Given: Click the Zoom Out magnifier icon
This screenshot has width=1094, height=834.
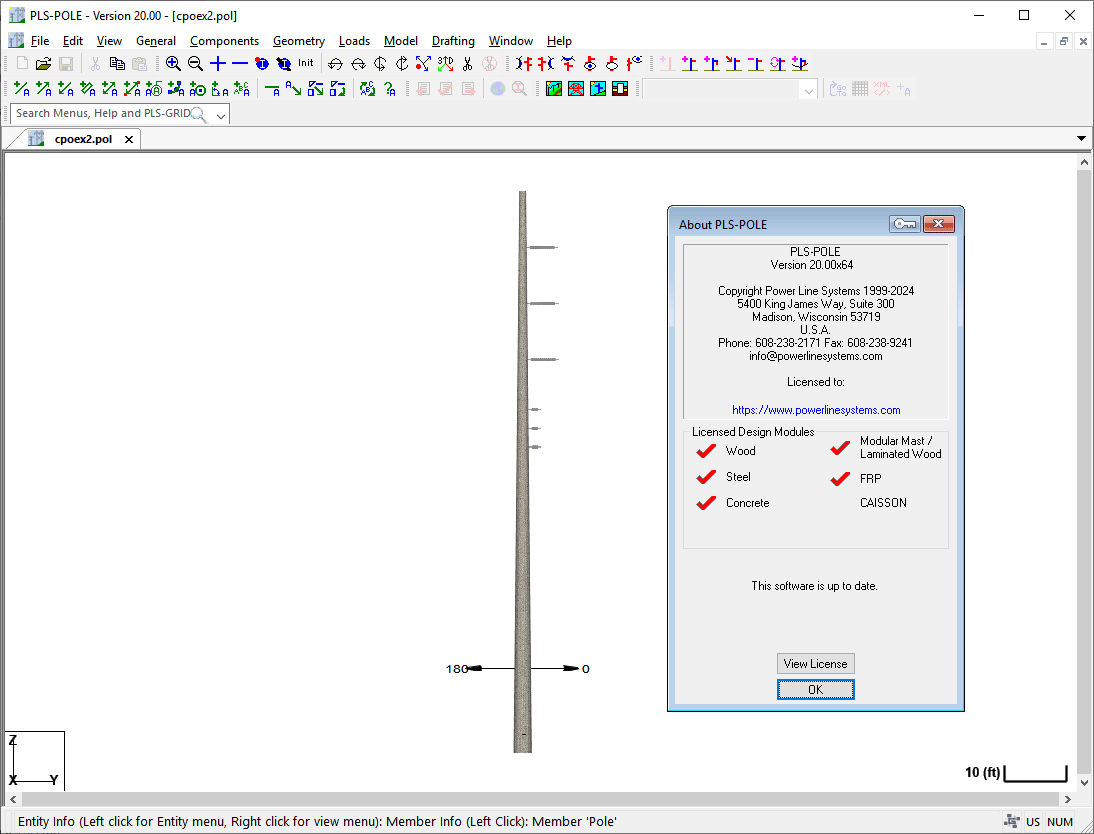Looking at the screenshot, I should (x=195, y=64).
